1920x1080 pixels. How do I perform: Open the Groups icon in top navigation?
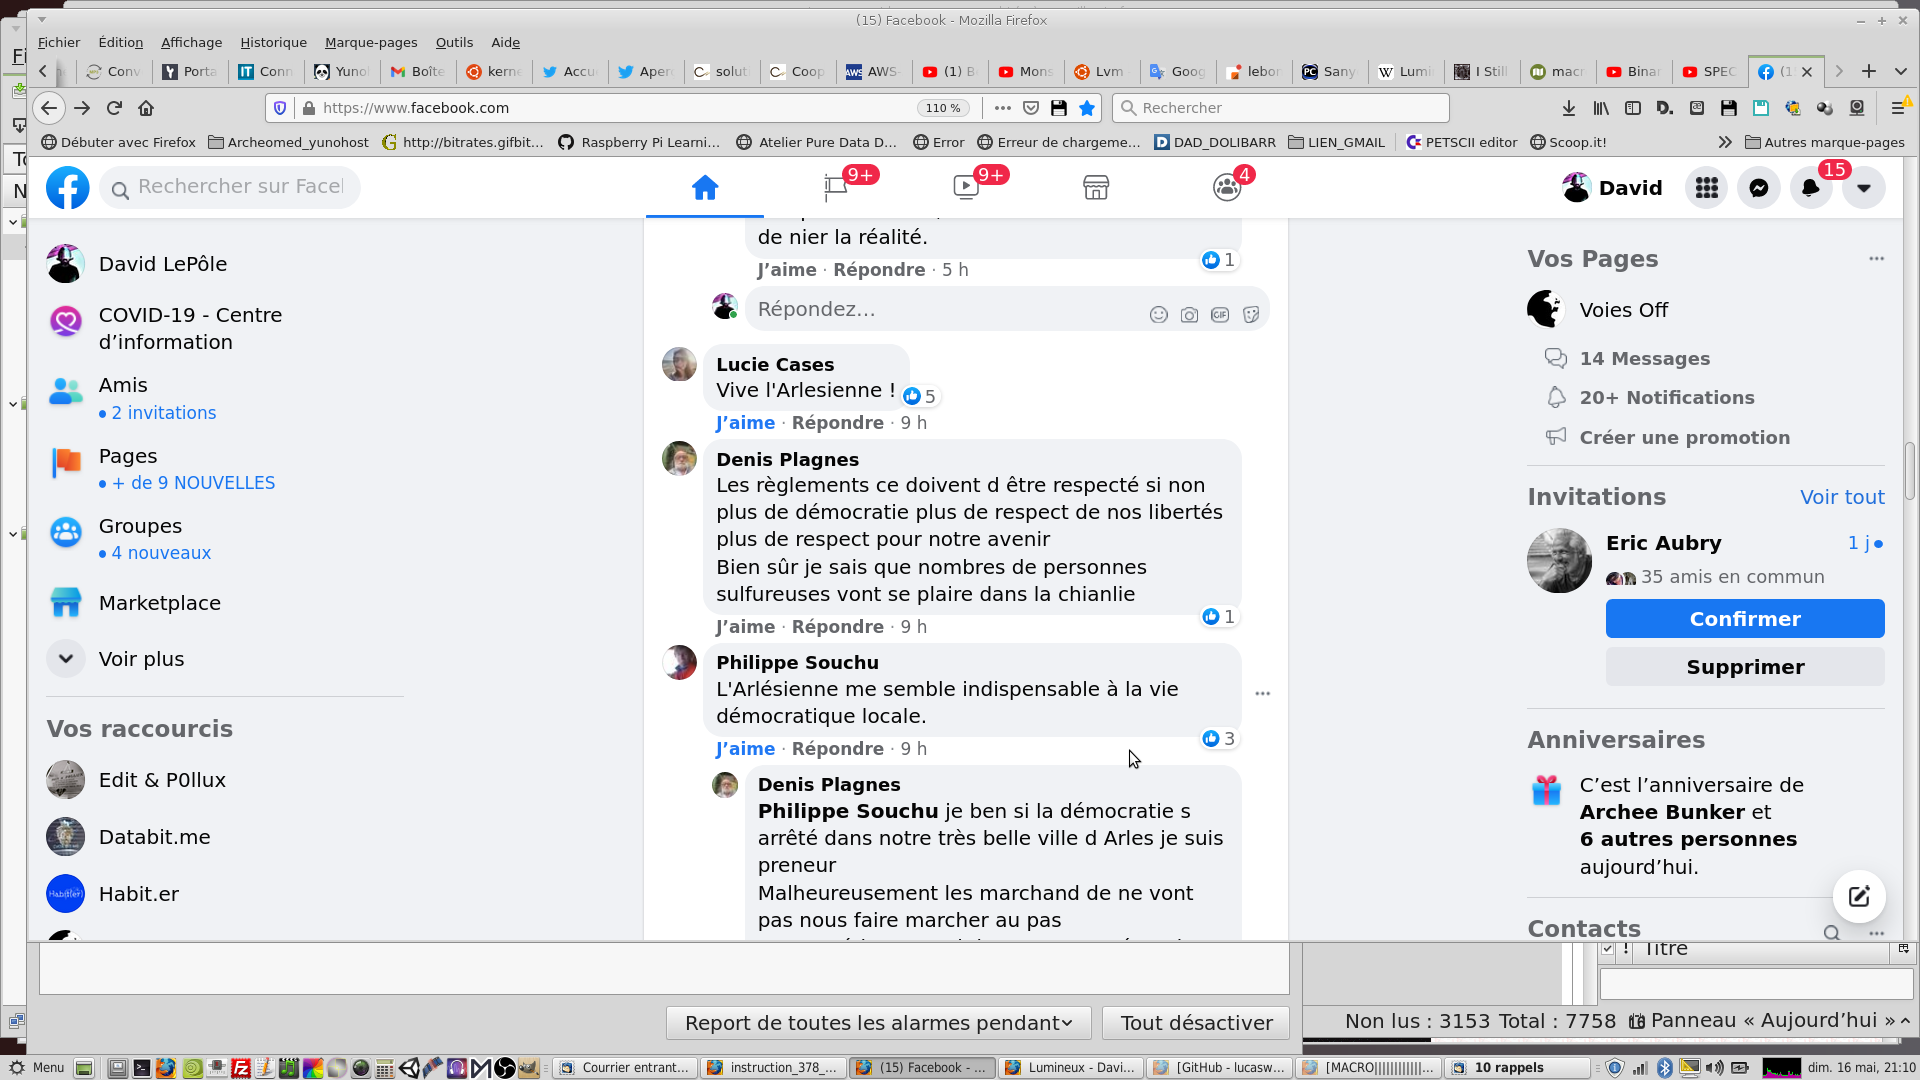1226,188
